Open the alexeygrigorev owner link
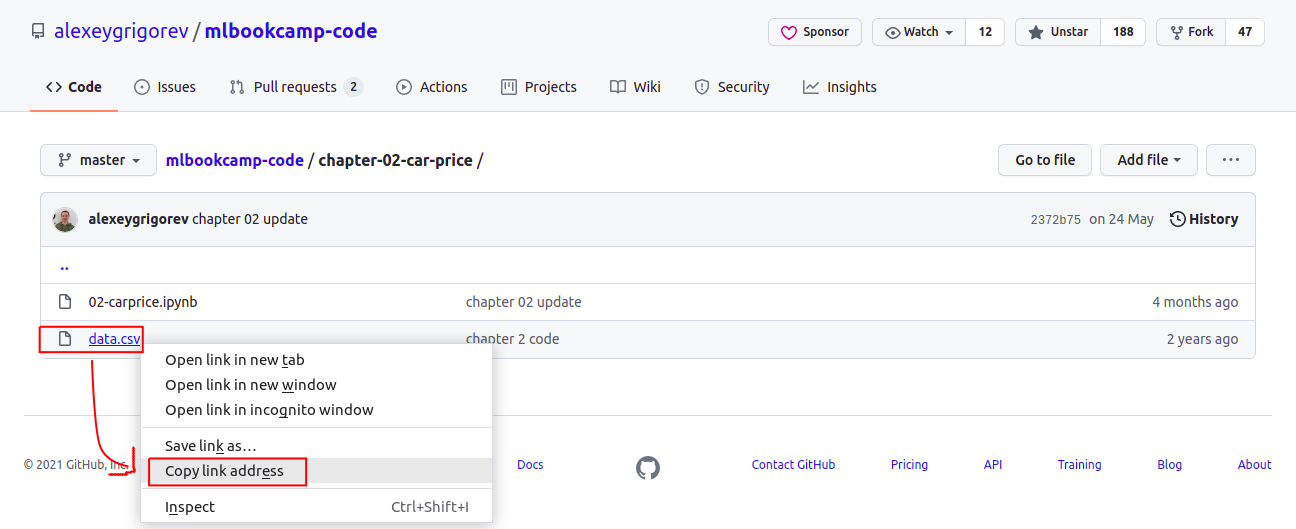This screenshot has width=1296, height=529. coord(122,31)
